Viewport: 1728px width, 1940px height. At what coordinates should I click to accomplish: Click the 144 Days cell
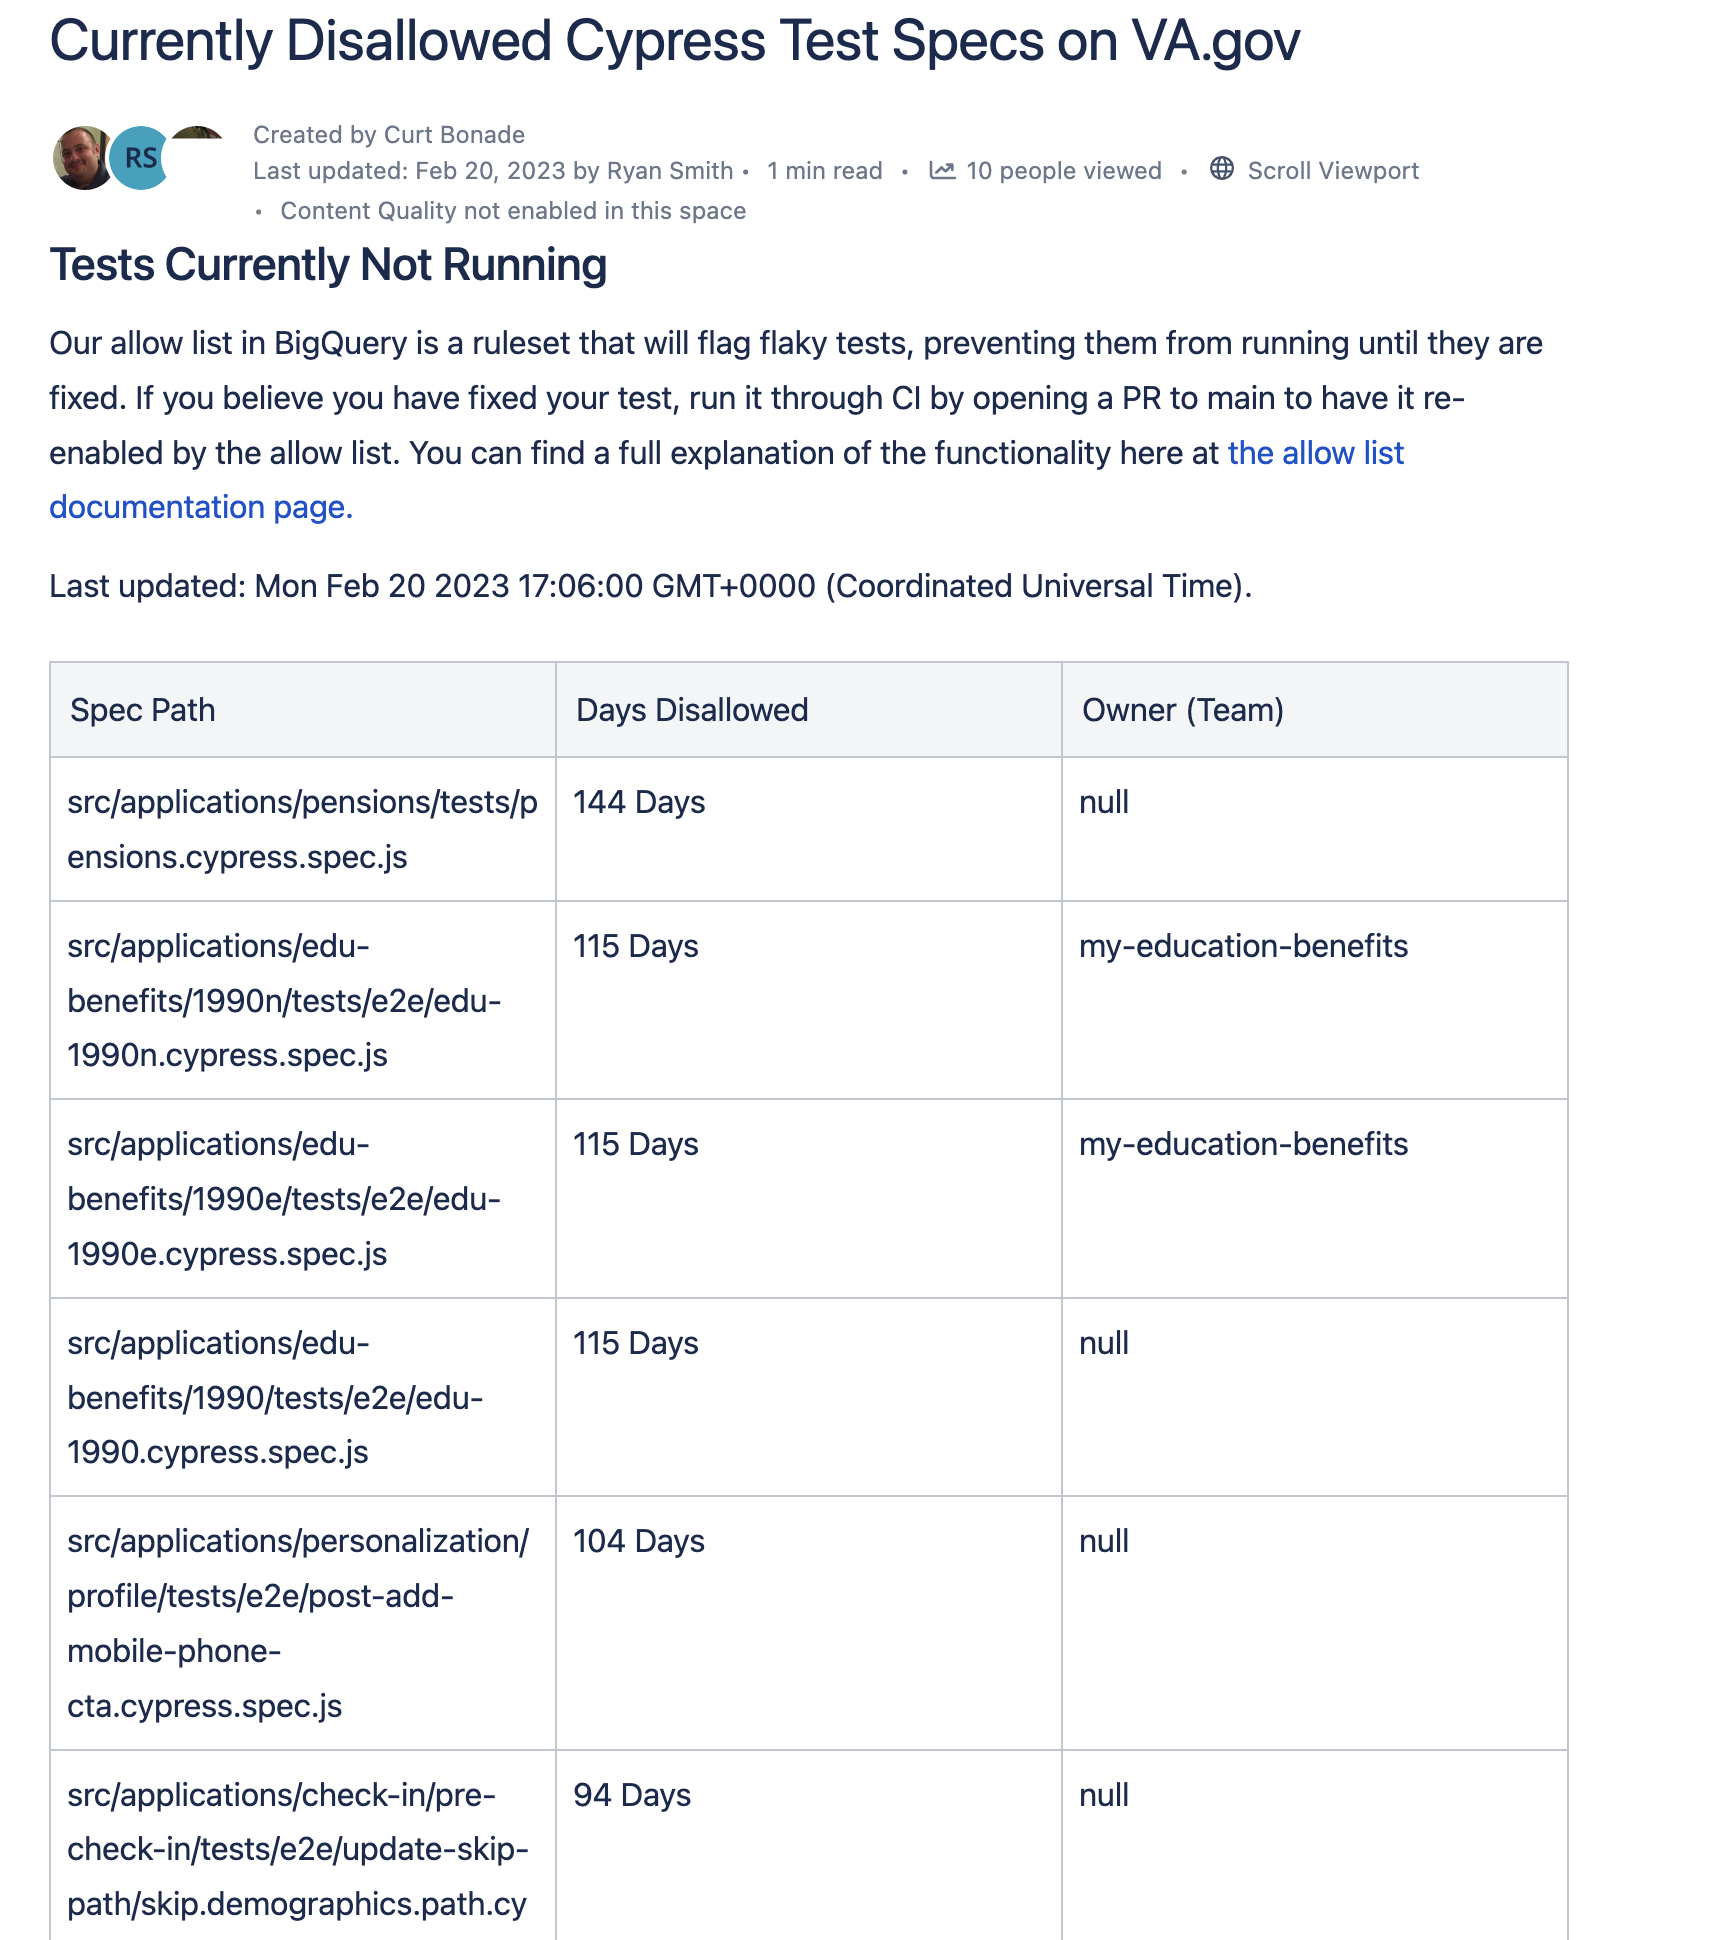(639, 802)
